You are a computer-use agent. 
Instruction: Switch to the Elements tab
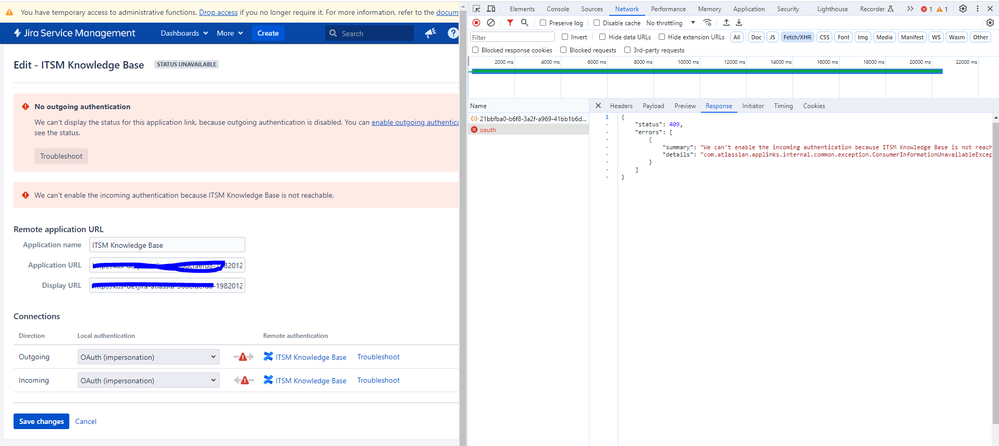point(522,9)
